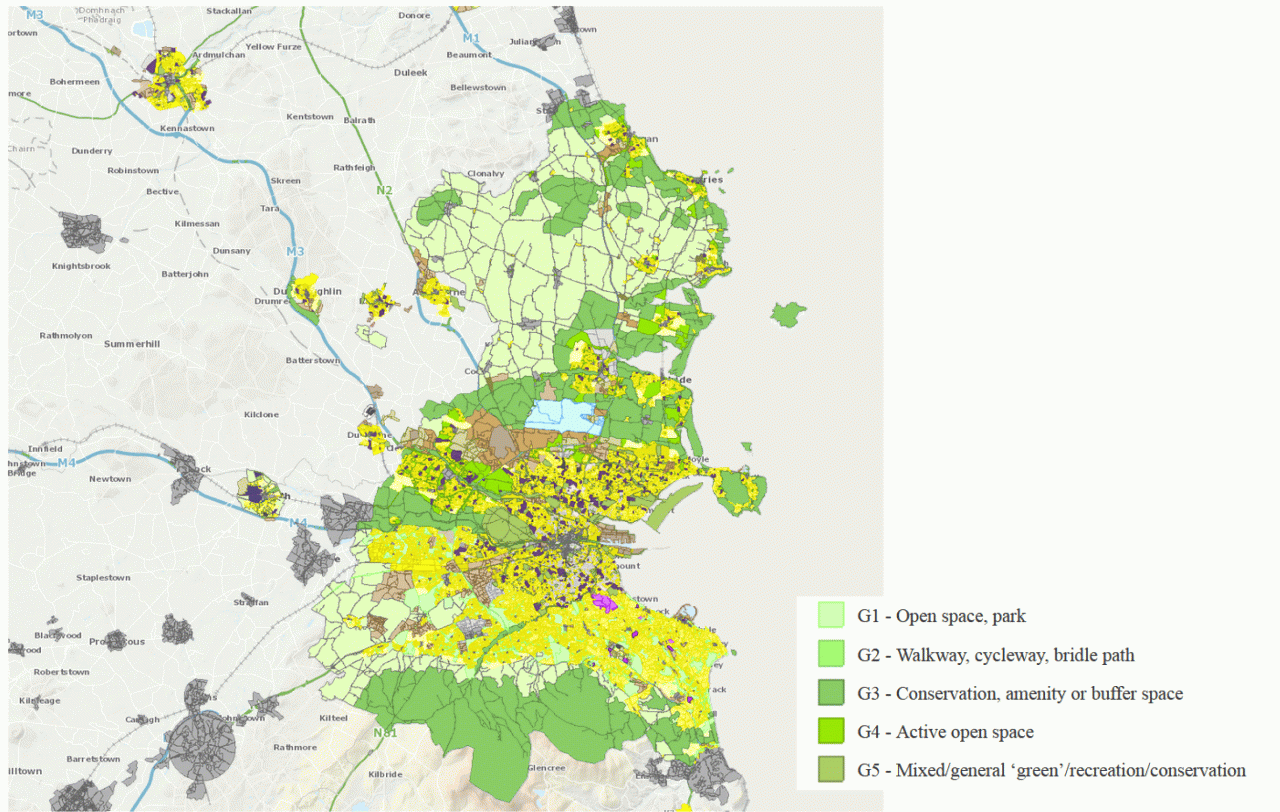Click the M1 motorway label
The height and width of the screenshot is (812, 1280).
click(471, 38)
